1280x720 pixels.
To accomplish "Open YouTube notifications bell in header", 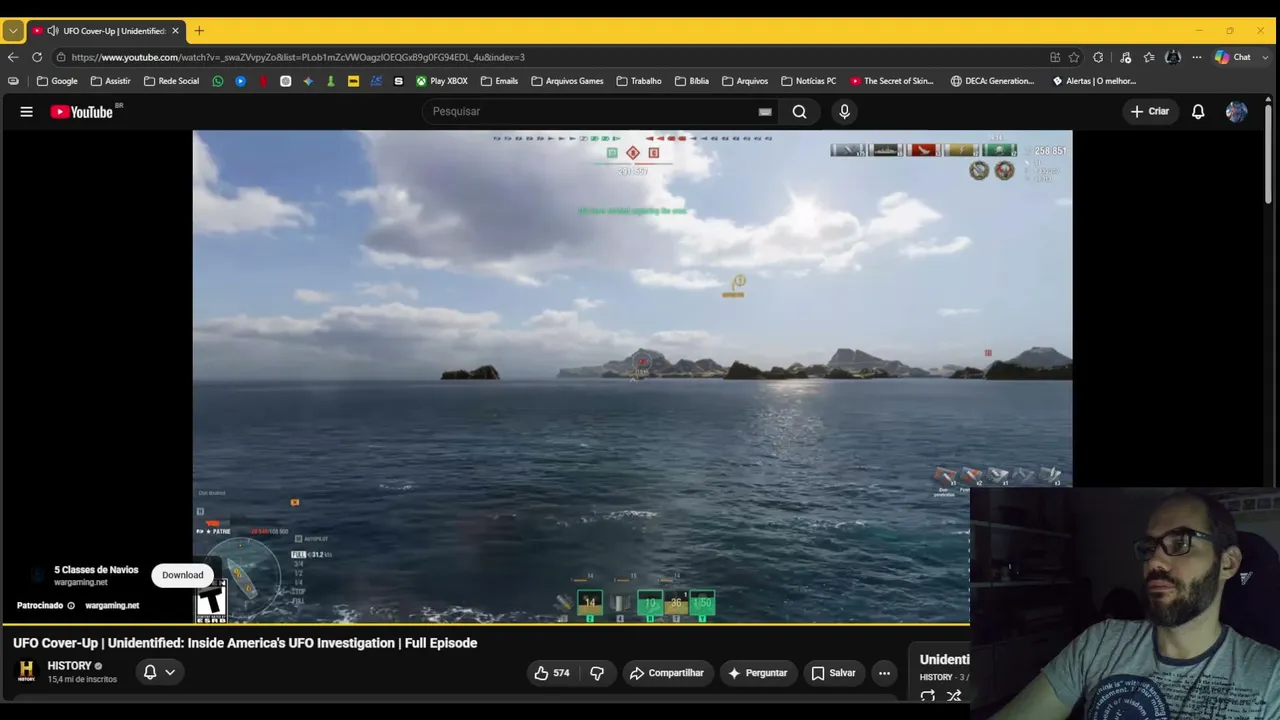I will click(1198, 112).
